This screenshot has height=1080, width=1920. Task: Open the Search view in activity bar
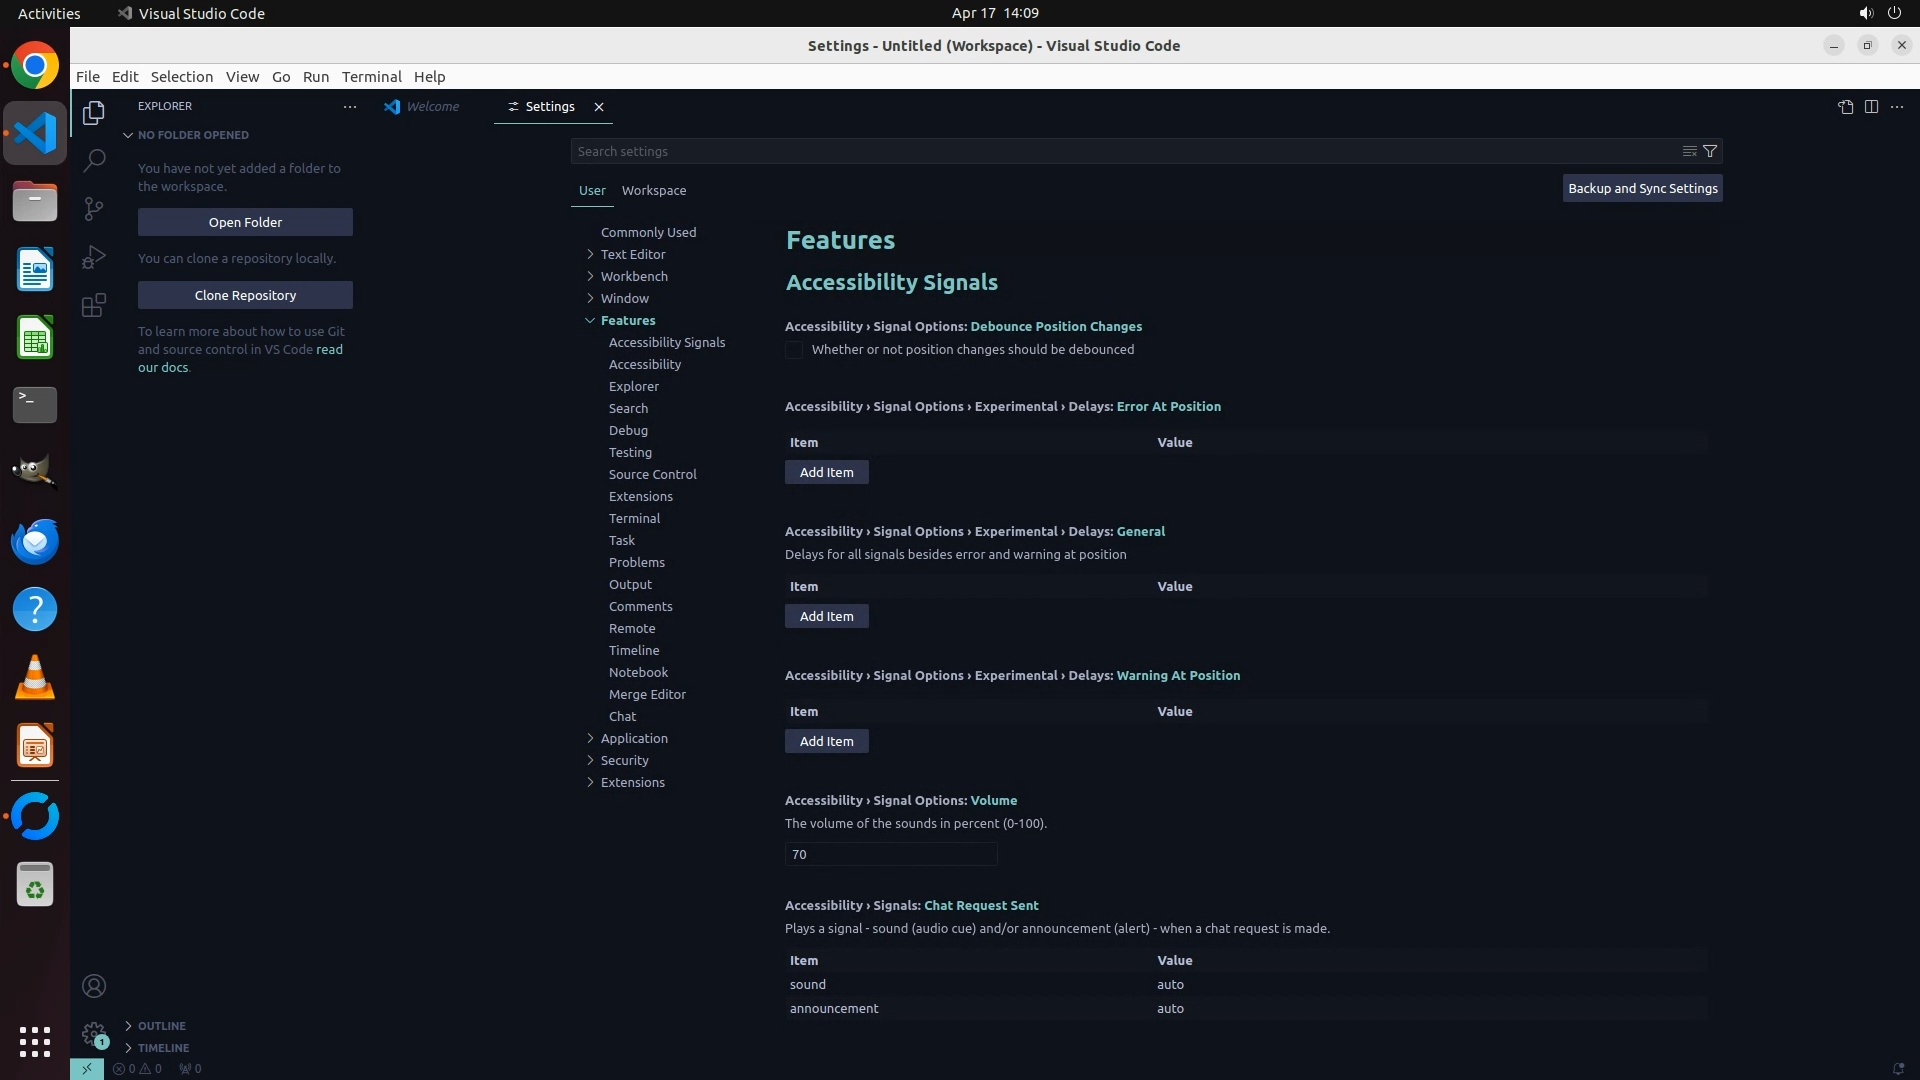pos(94,160)
